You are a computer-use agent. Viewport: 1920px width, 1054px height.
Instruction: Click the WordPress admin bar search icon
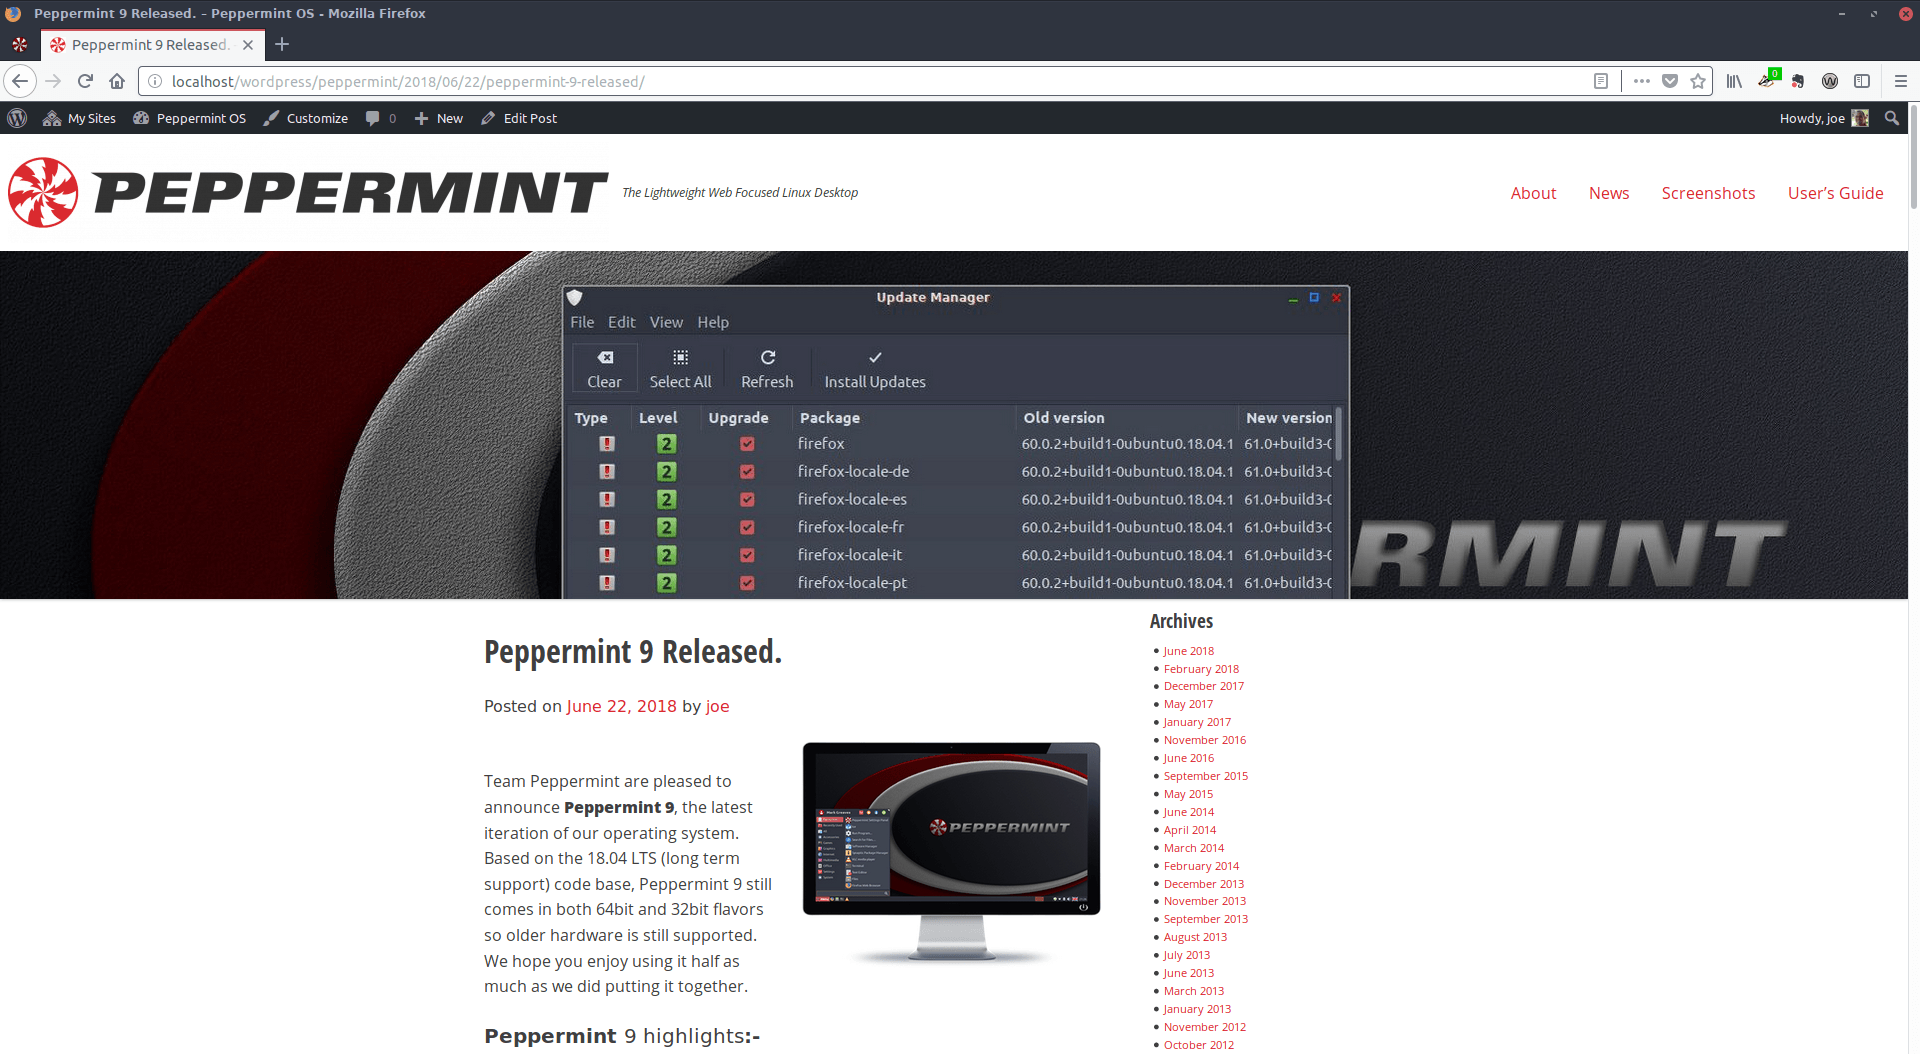[1891, 118]
